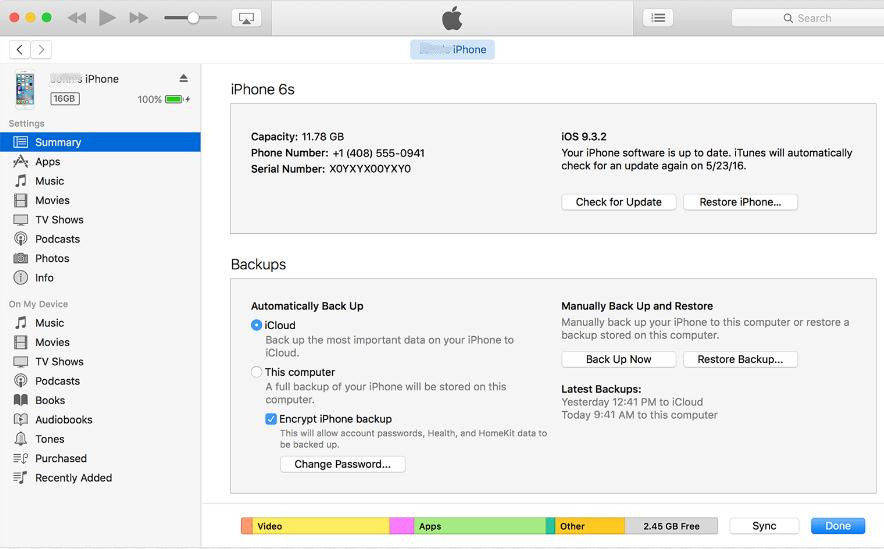This screenshot has width=884, height=549.
Task: Eject the iPhone using eject icon
Action: pos(183,78)
